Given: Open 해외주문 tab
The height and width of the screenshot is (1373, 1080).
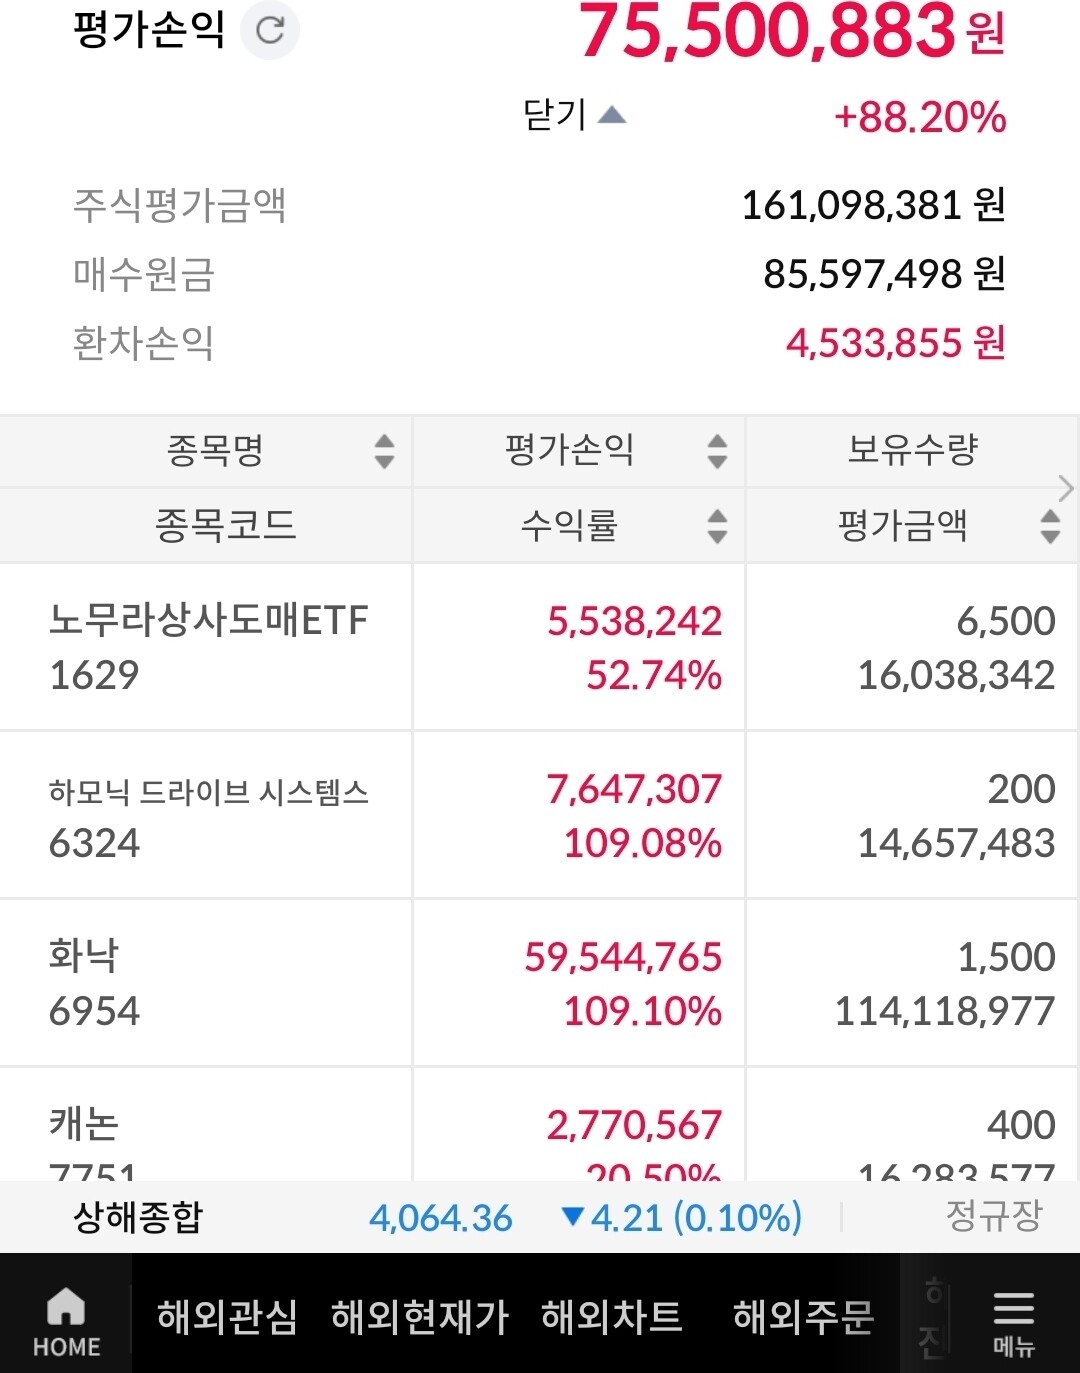Looking at the screenshot, I should tap(804, 1317).
